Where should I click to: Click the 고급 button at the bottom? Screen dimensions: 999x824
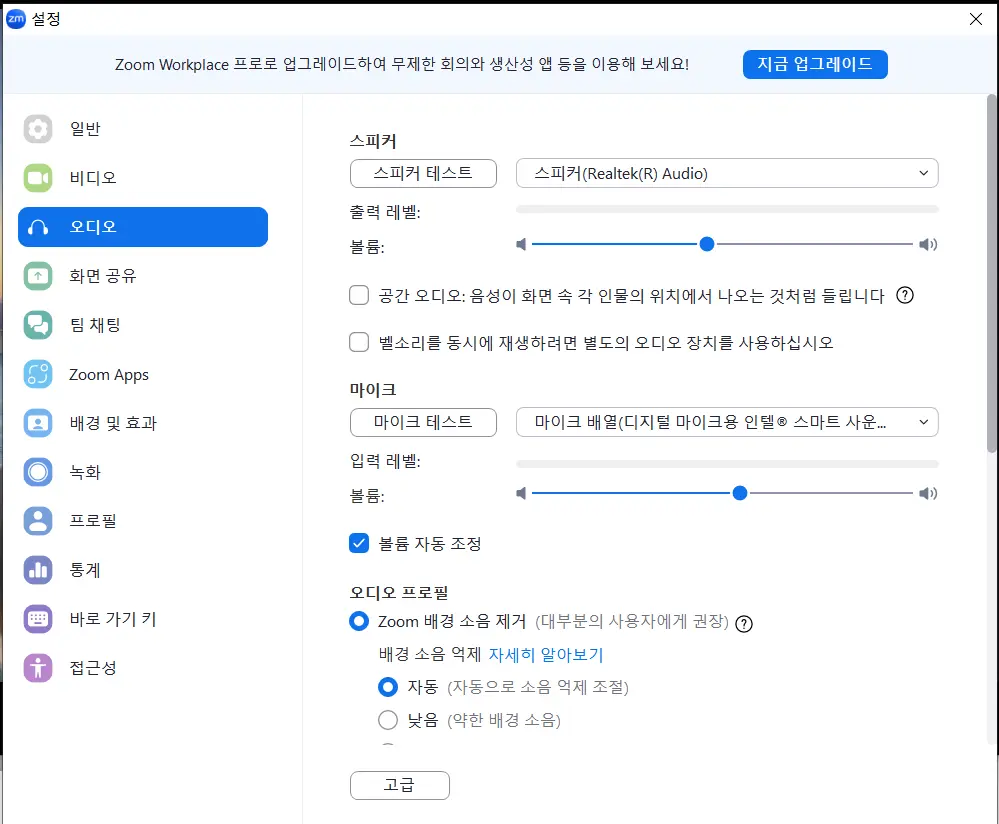click(399, 785)
